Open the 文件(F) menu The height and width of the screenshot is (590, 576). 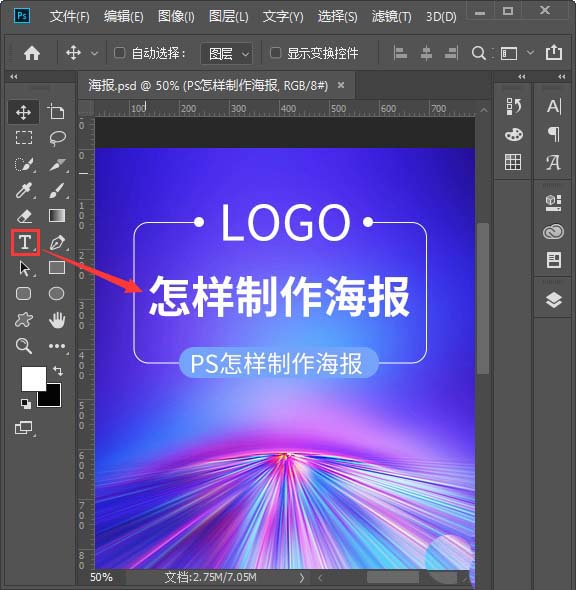(x=70, y=17)
